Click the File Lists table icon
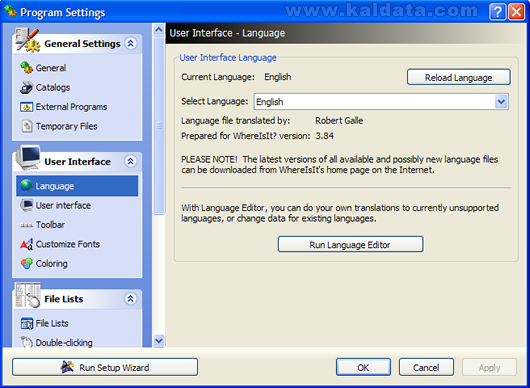This screenshot has width=530, height=388. pos(27,323)
